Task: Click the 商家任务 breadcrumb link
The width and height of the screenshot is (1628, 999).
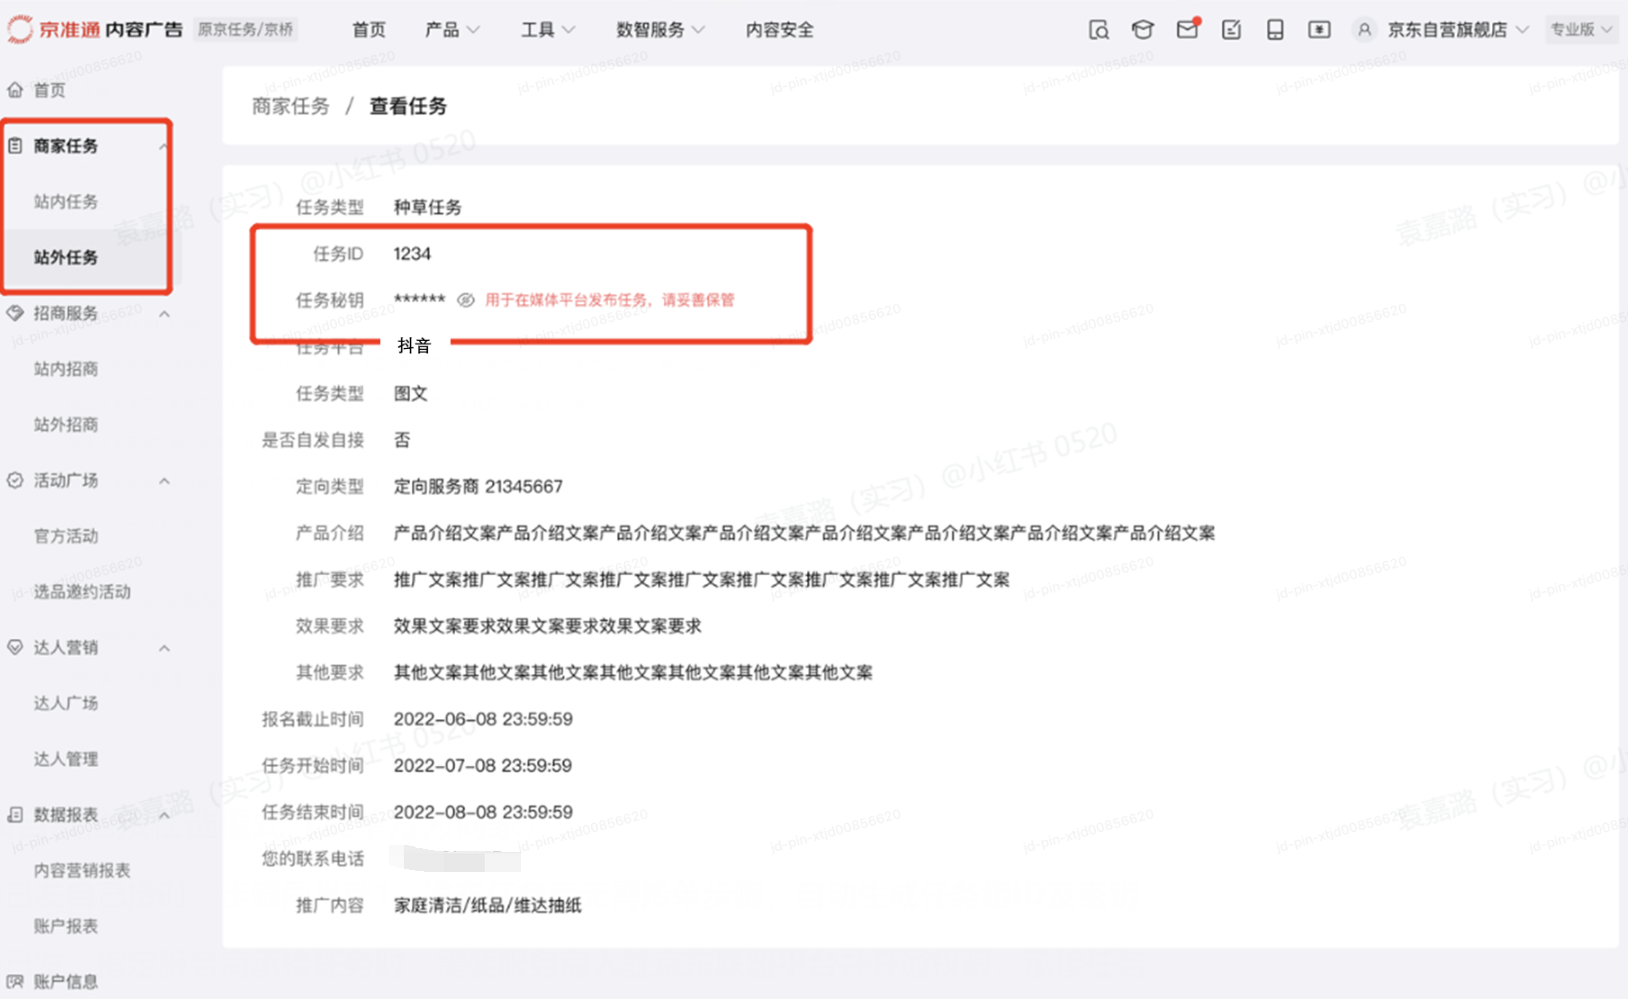Action: pyautogui.click(x=290, y=106)
